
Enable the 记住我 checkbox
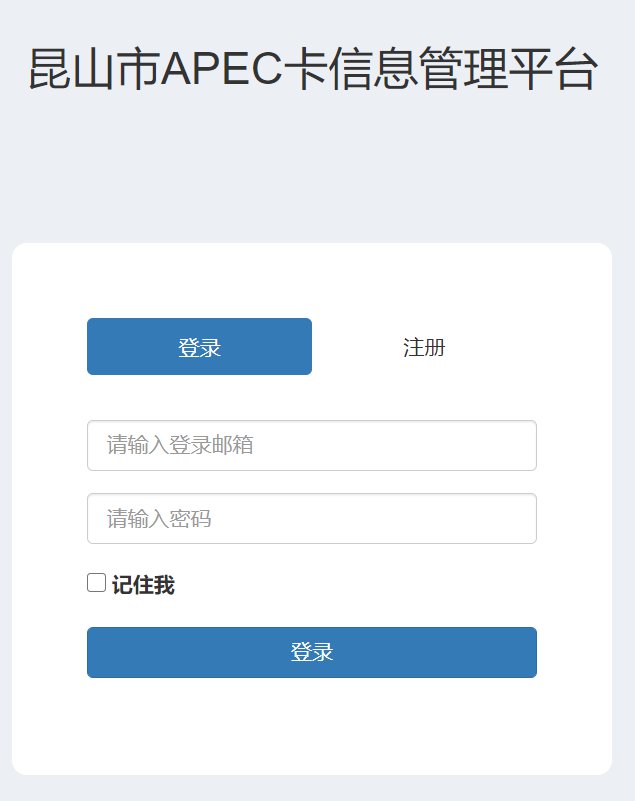(x=97, y=583)
